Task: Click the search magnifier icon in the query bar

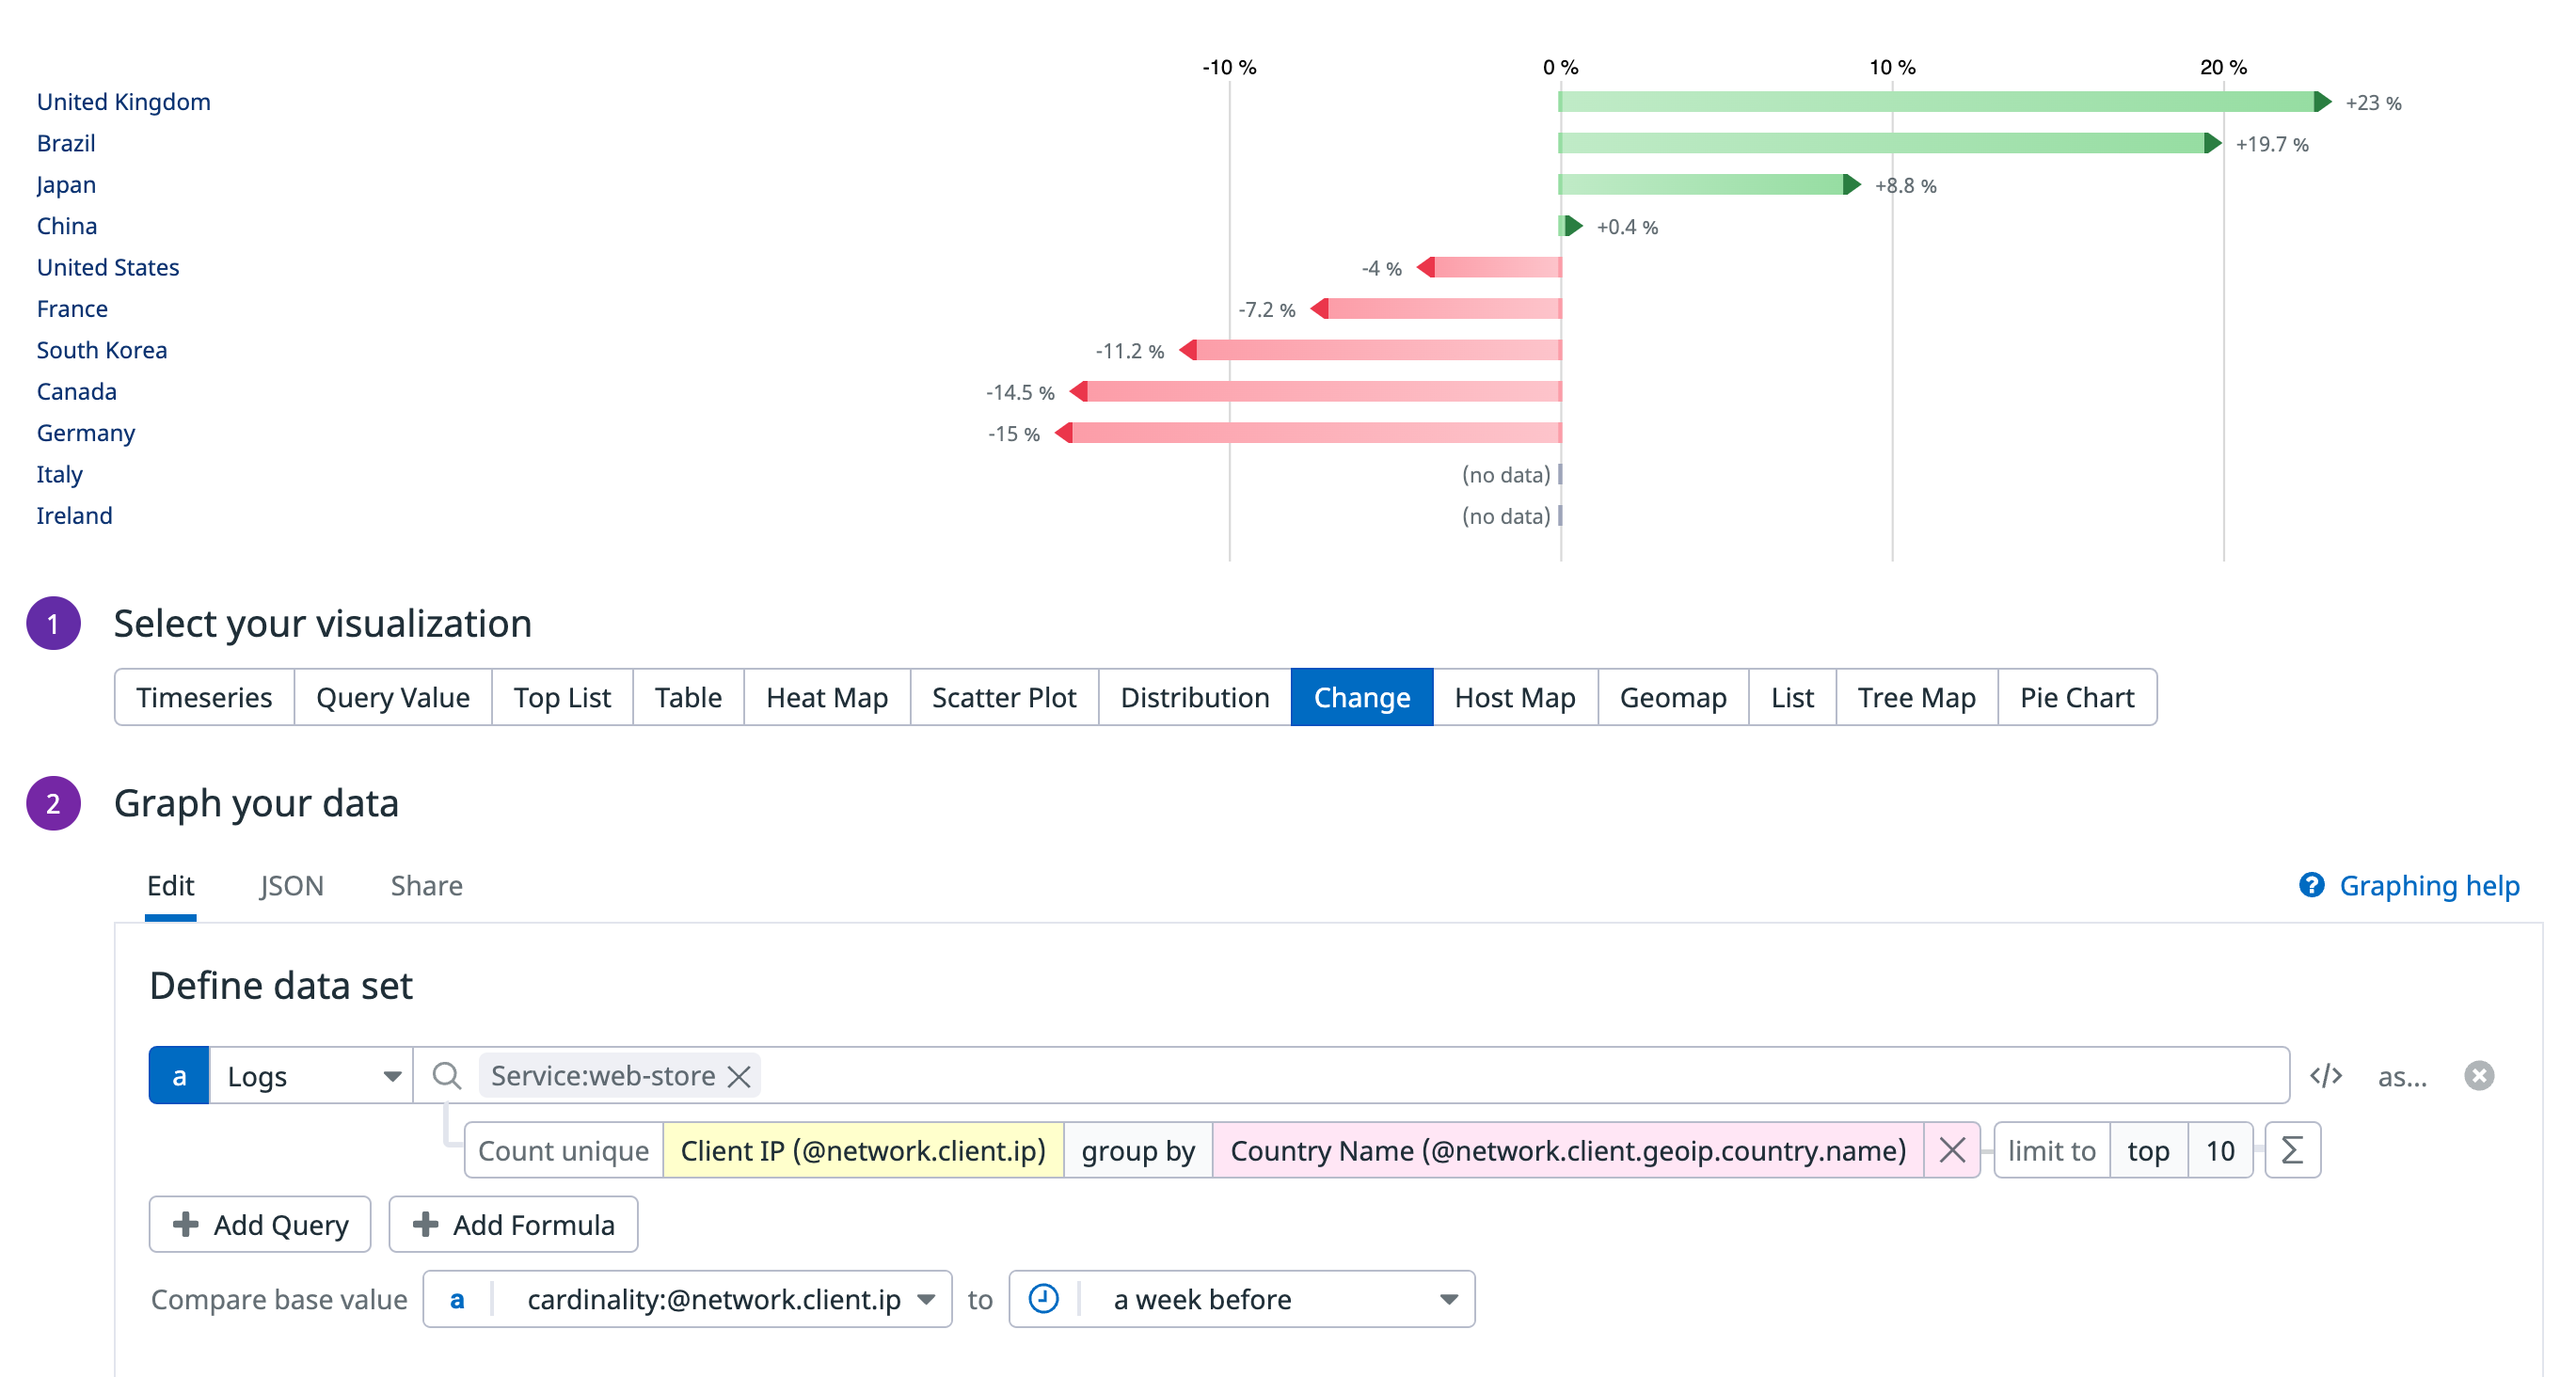Action: pyautogui.click(x=446, y=1075)
